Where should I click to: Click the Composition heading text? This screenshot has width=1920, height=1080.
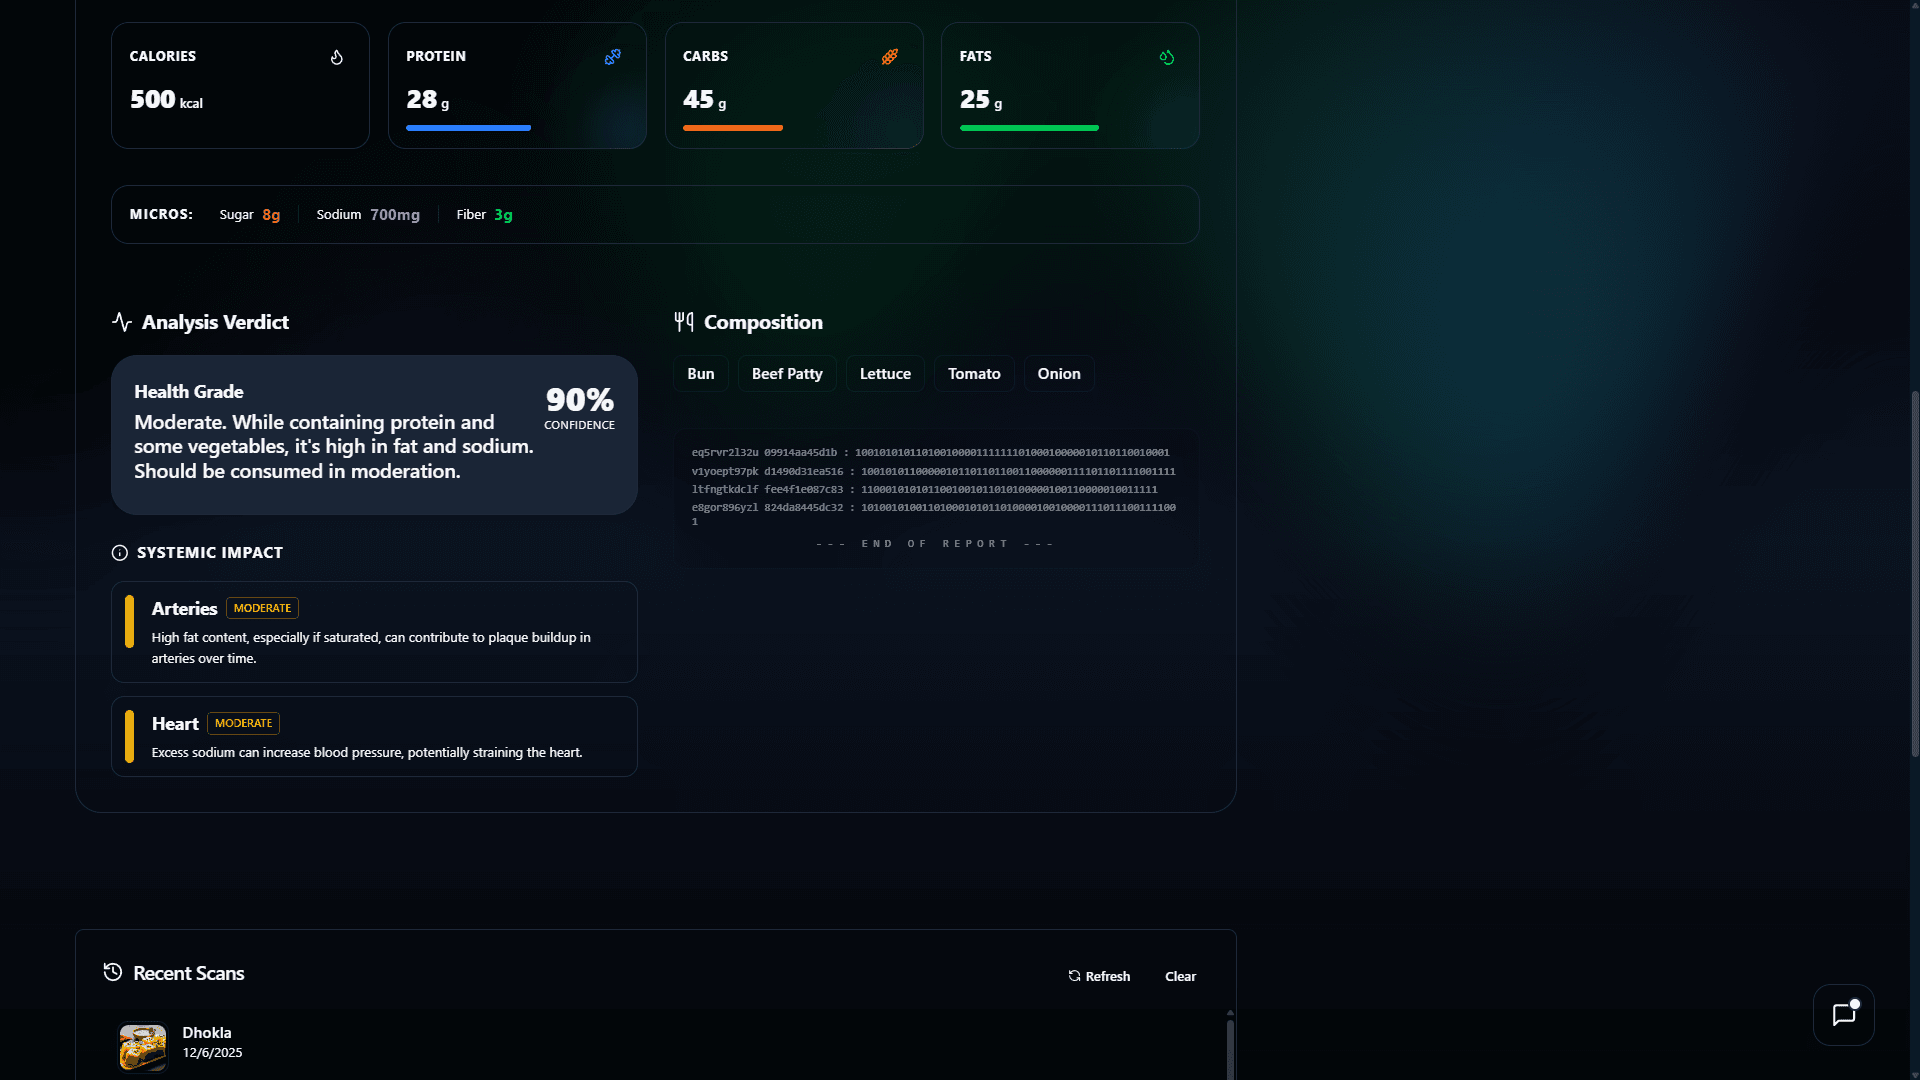point(763,322)
